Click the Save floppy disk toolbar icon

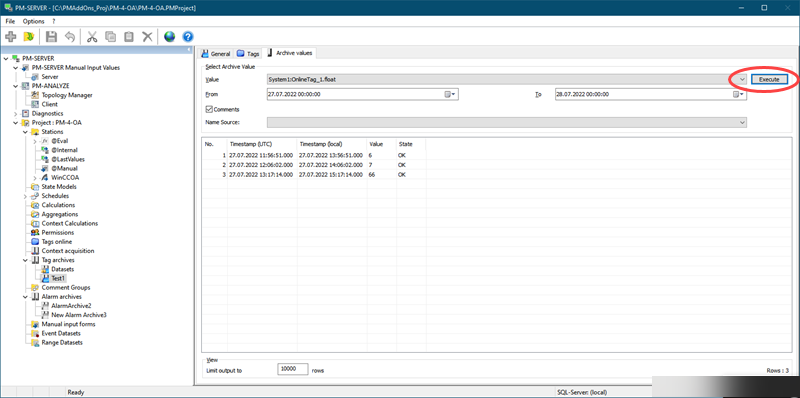tap(52, 37)
